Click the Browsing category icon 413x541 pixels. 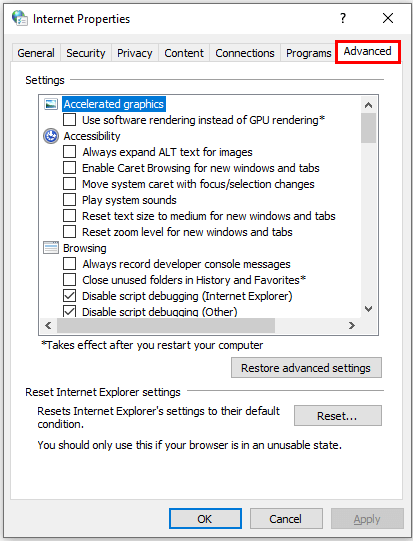(x=51, y=248)
